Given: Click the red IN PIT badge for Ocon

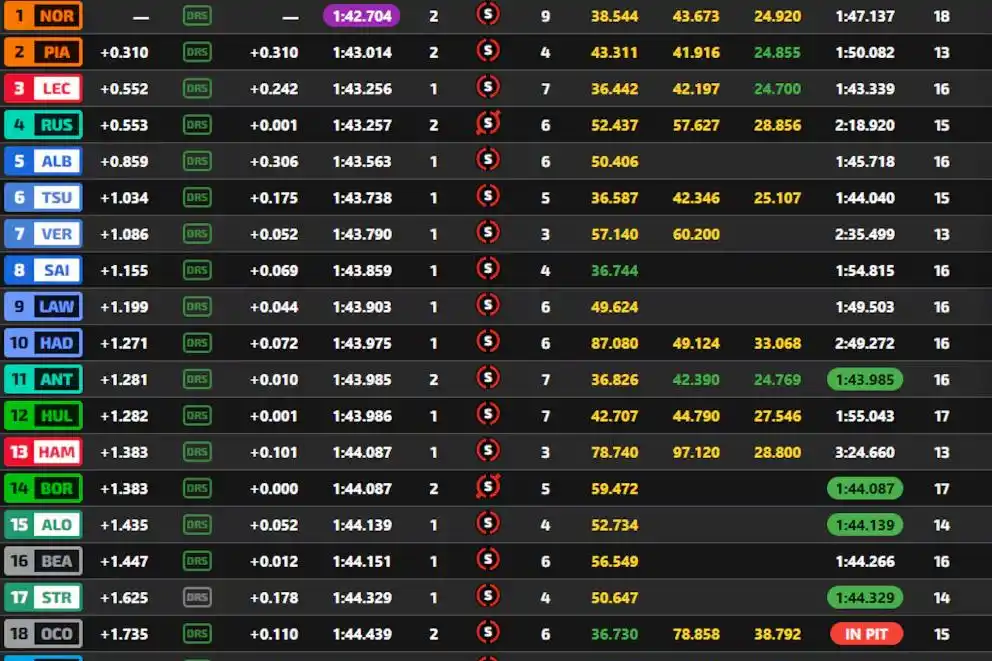Looking at the screenshot, I should pos(866,633).
